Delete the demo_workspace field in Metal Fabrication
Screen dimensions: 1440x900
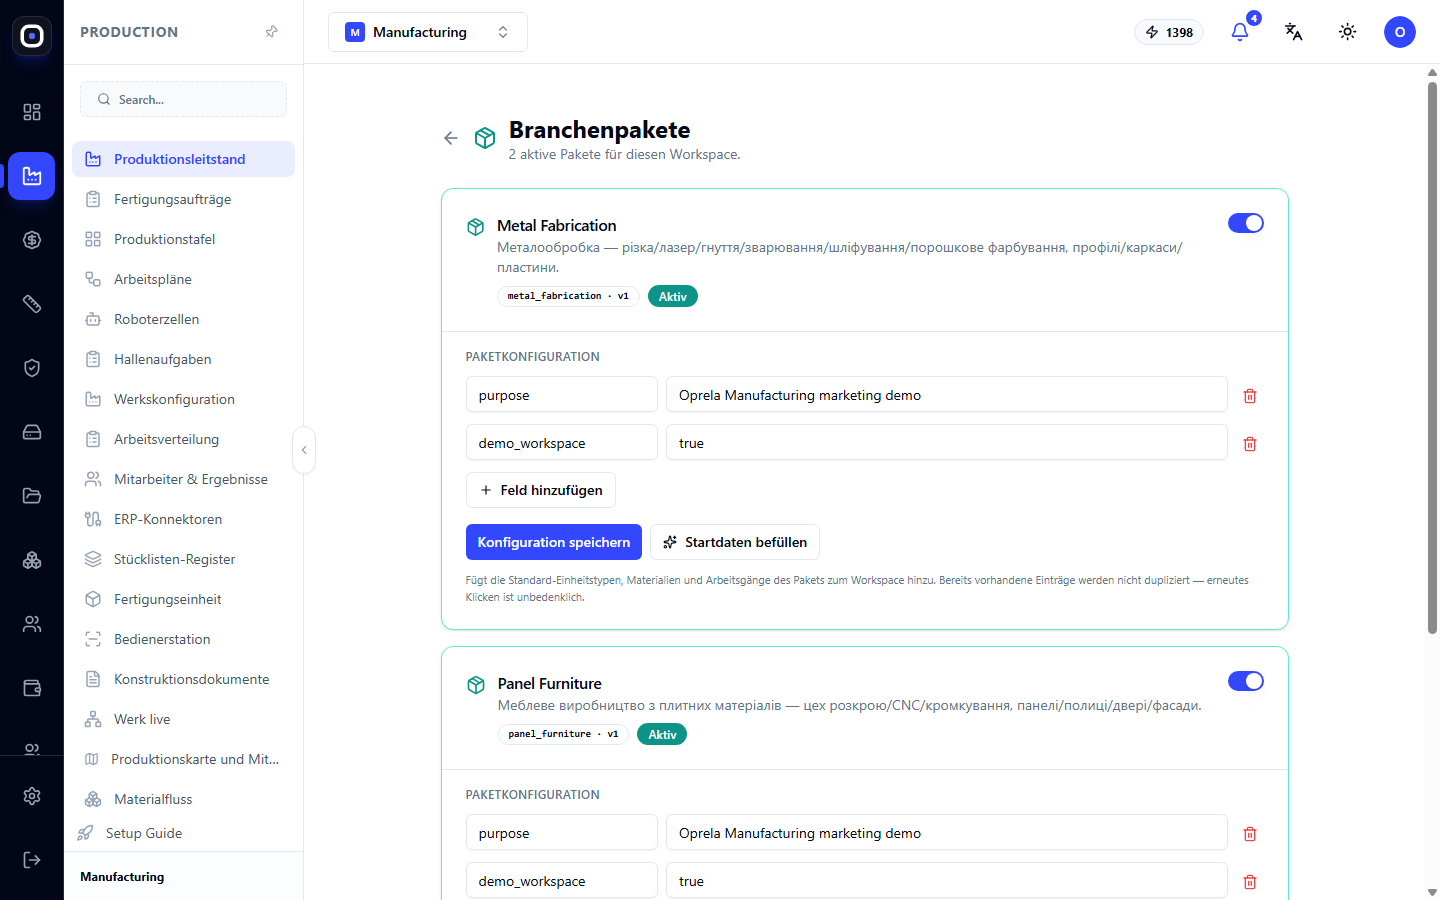click(1250, 444)
